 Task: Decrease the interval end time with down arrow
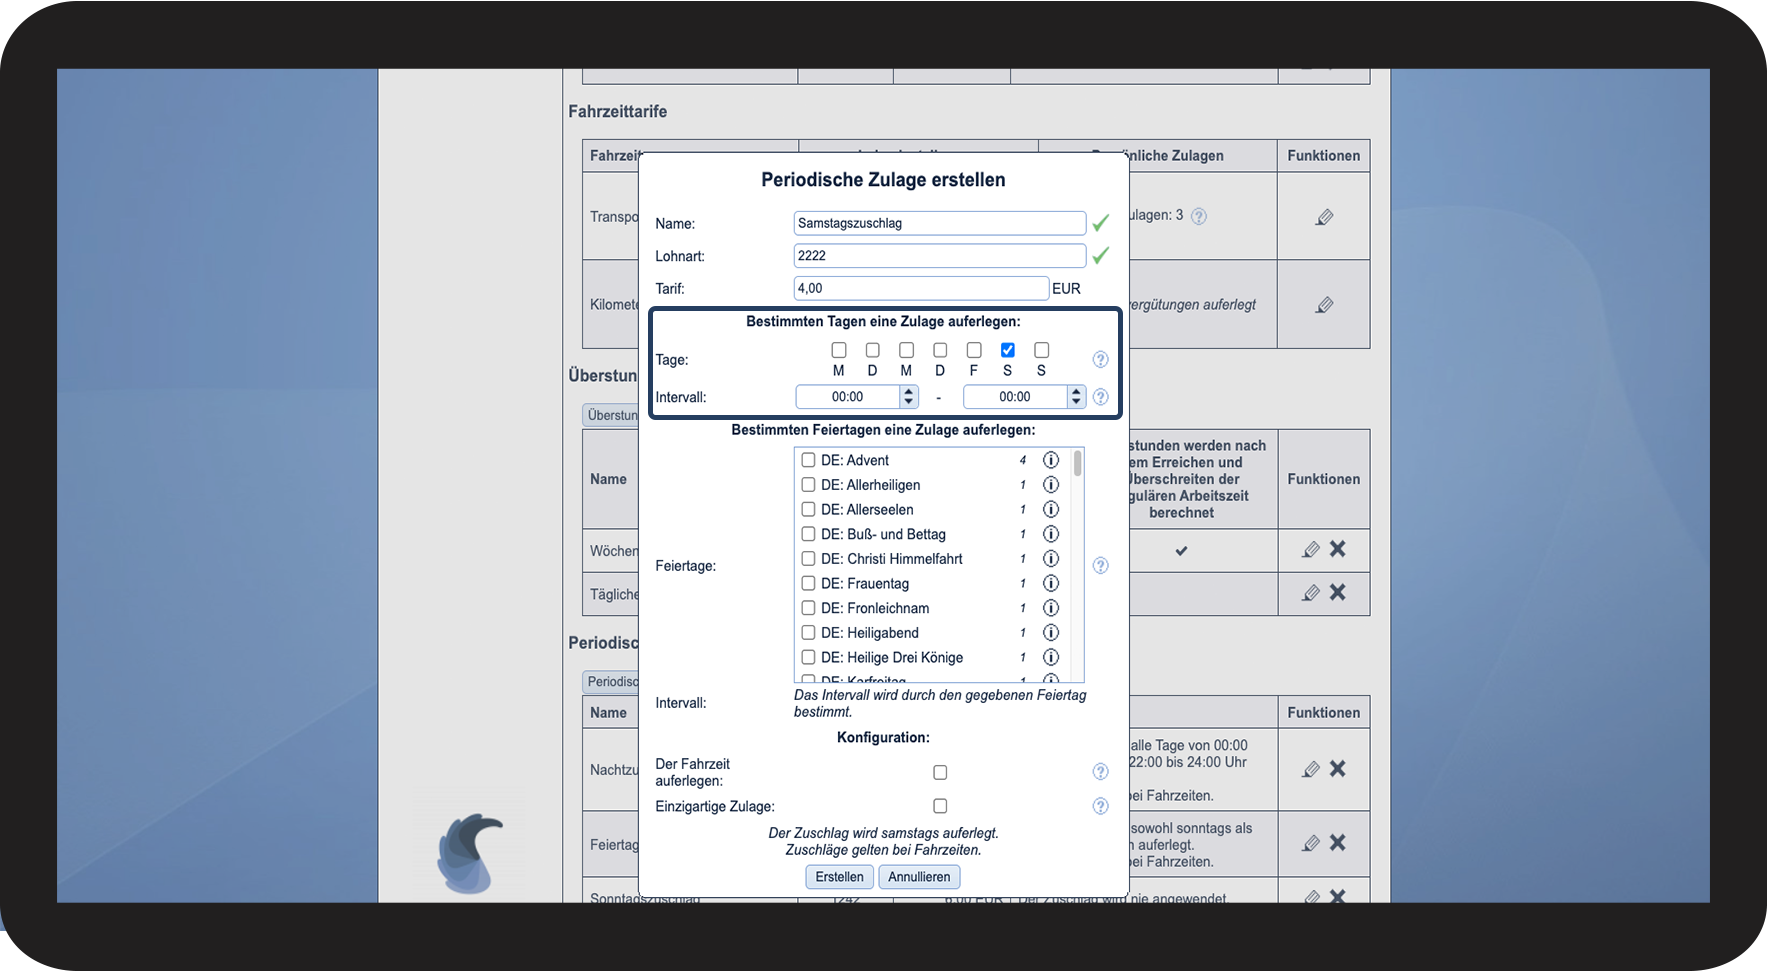click(1076, 402)
